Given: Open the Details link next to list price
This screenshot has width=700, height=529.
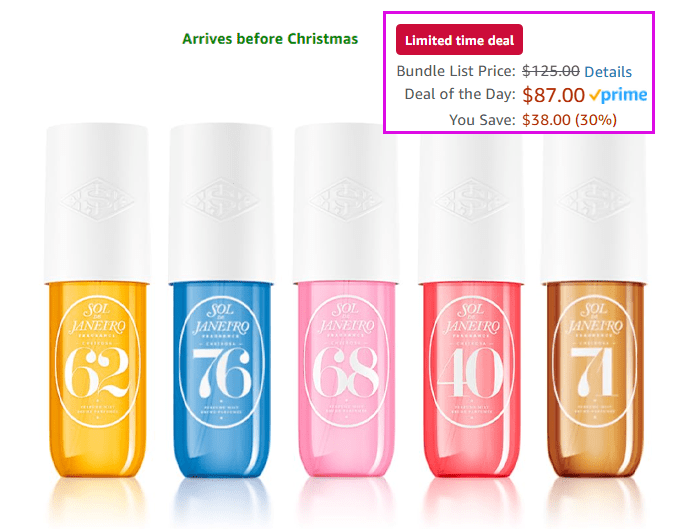Looking at the screenshot, I should tap(608, 71).
